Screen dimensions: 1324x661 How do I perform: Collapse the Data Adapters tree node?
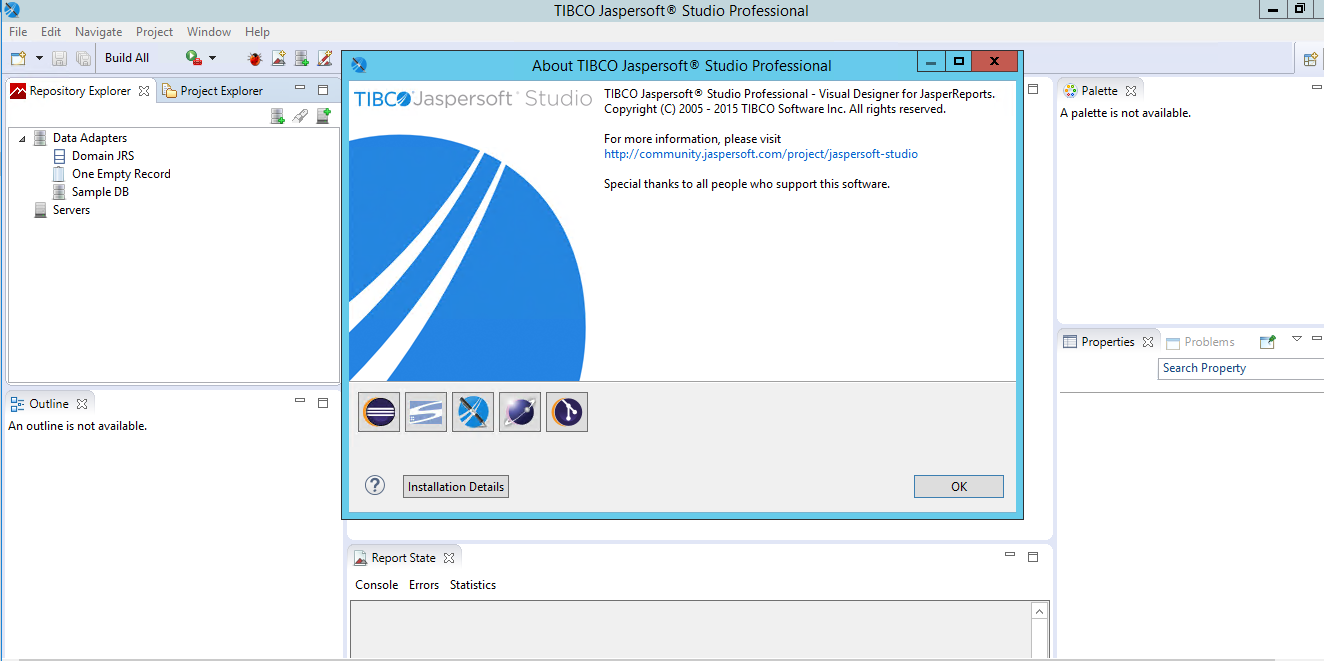click(22, 139)
